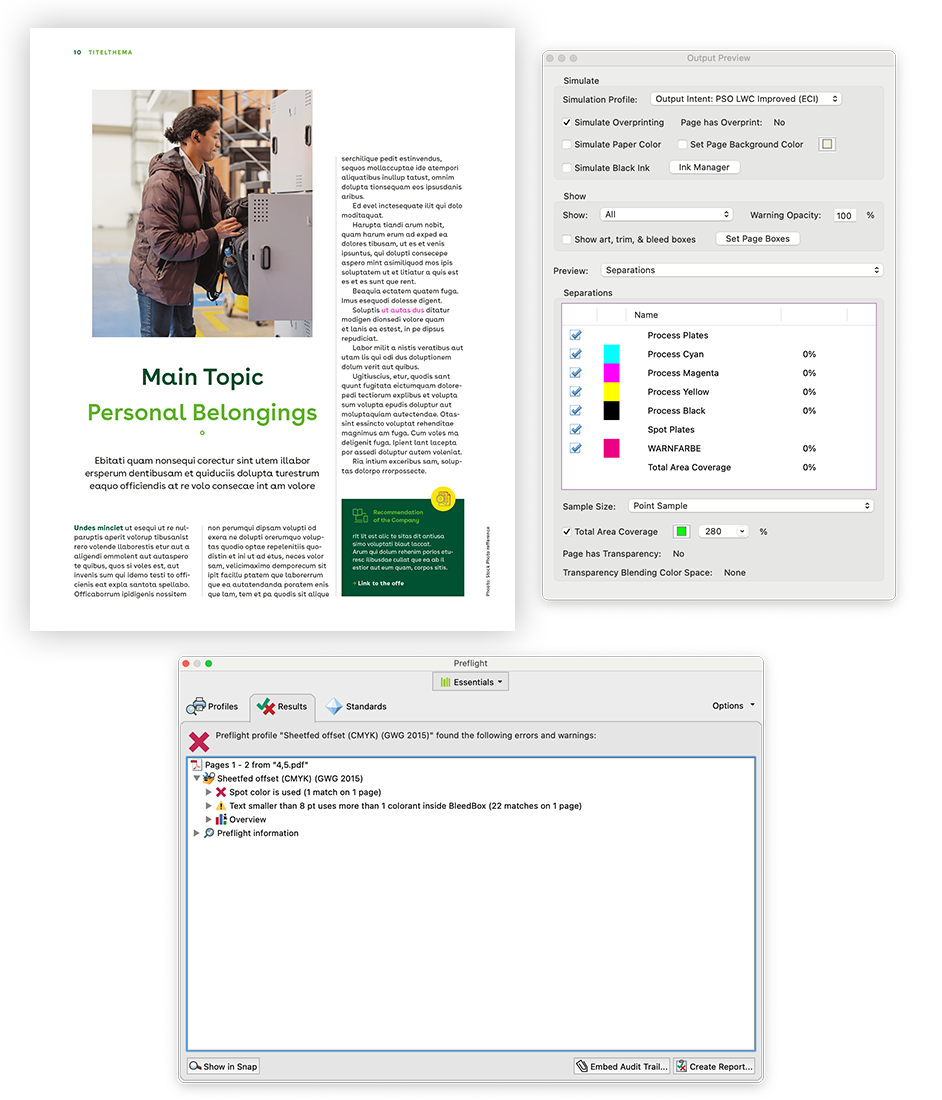The width and height of the screenshot is (942, 1100).
Task: Uncheck the Spot Plates separation
Action: click(576, 429)
